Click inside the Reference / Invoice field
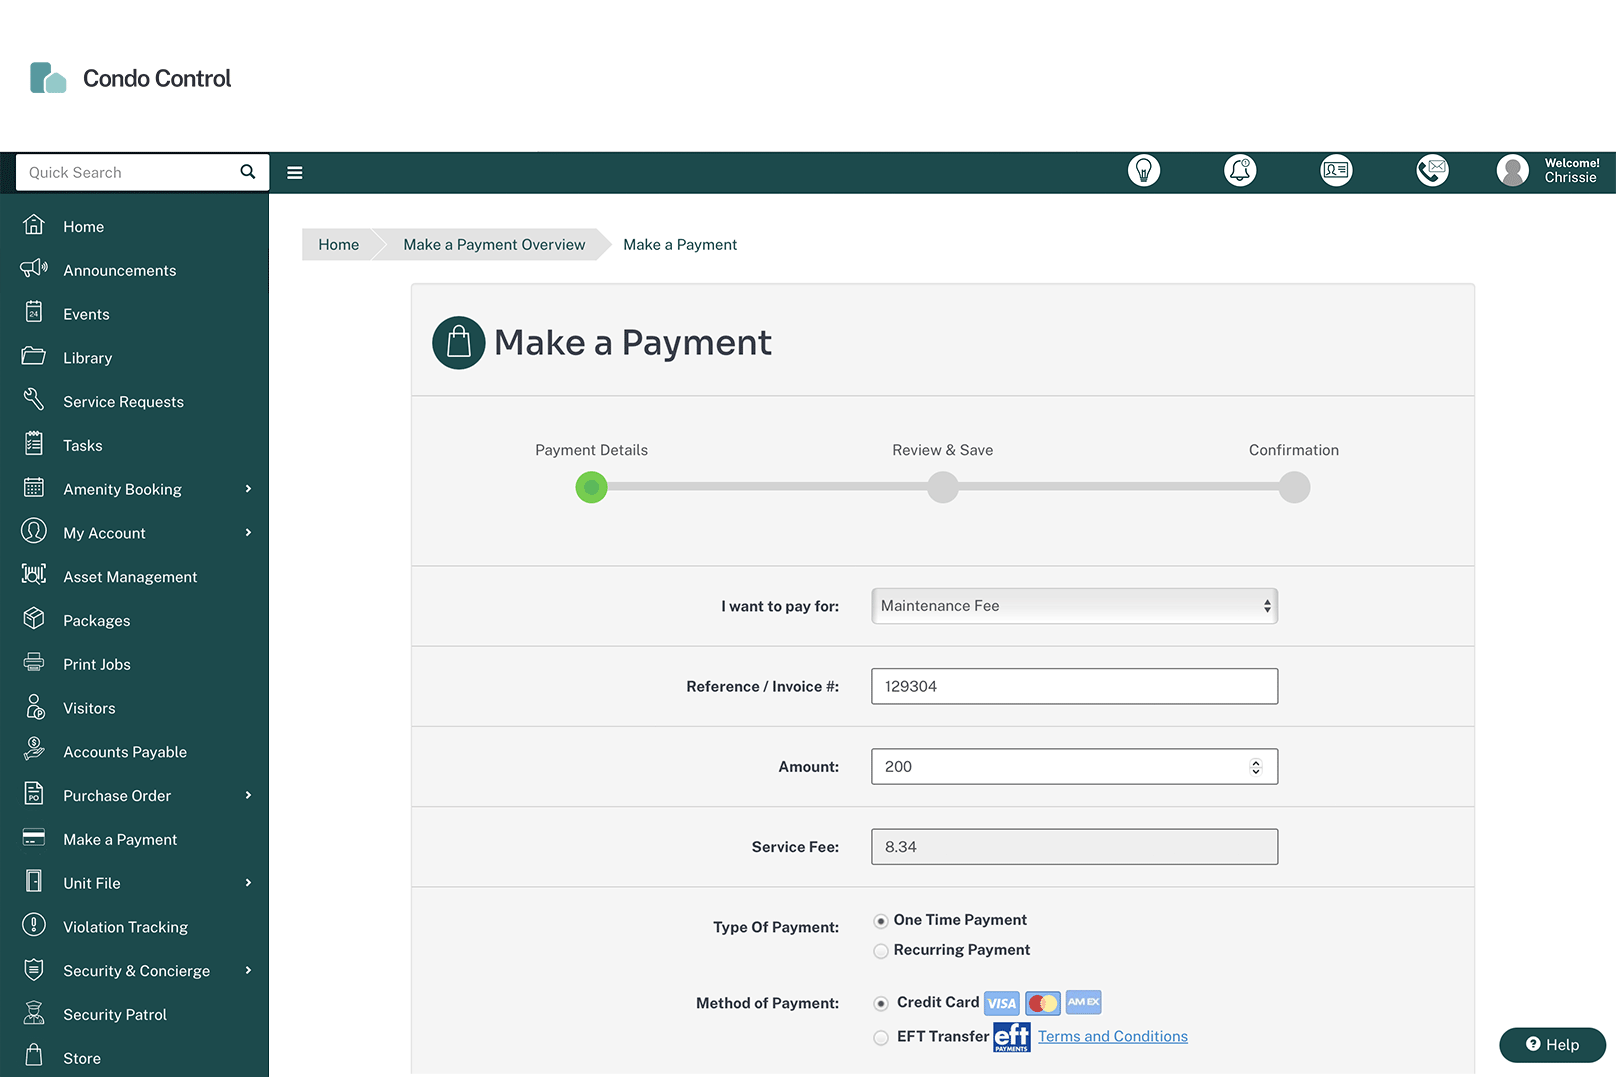The width and height of the screenshot is (1616, 1077). [x=1074, y=685]
